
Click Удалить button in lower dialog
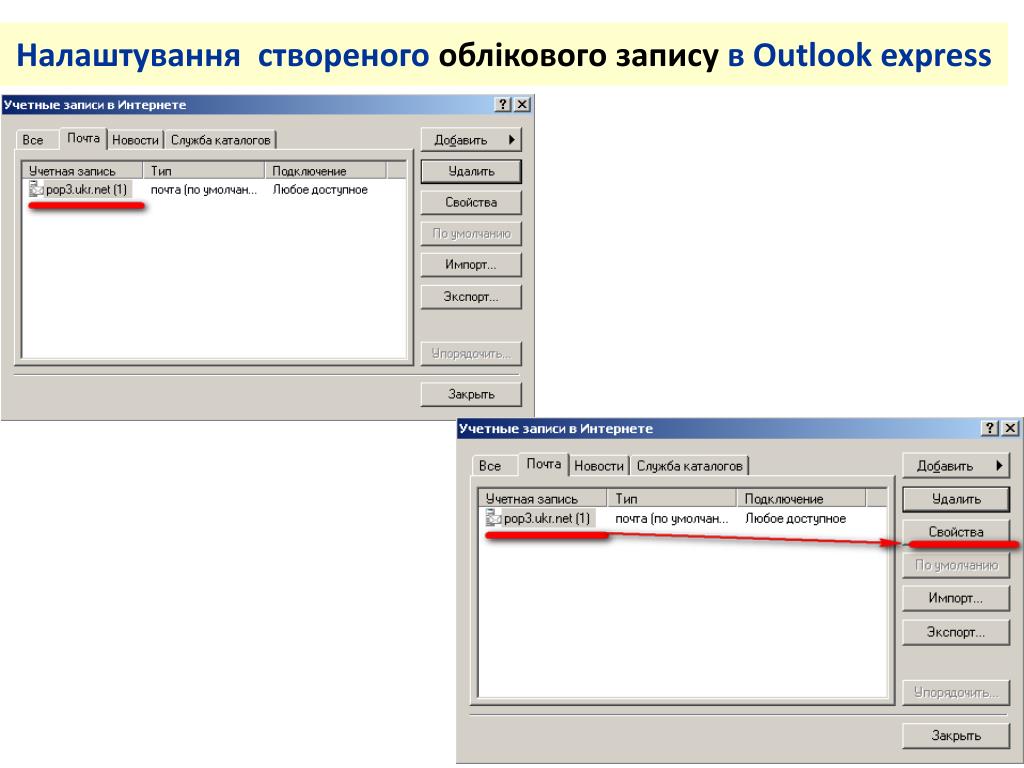click(956, 499)
